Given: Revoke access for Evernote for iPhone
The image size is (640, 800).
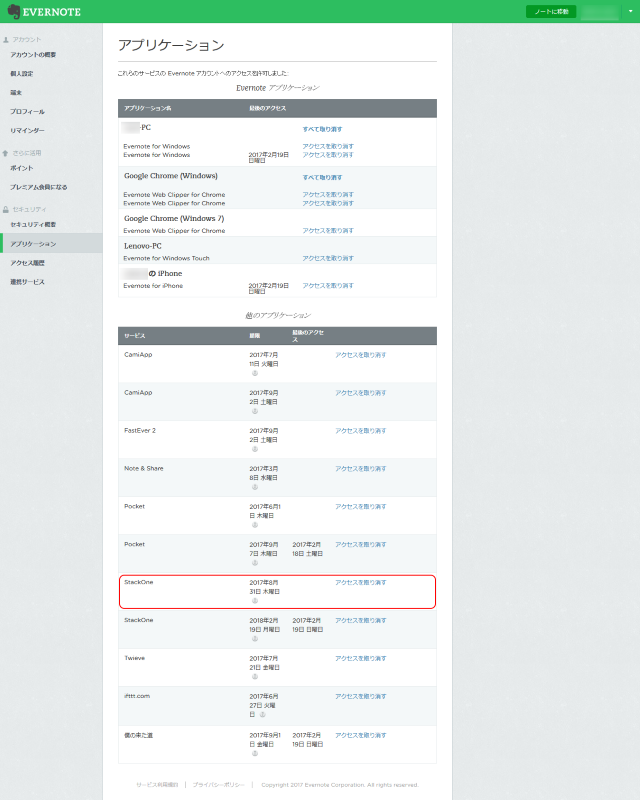Looking at the screenshot, I should click(x=328, y=286).
